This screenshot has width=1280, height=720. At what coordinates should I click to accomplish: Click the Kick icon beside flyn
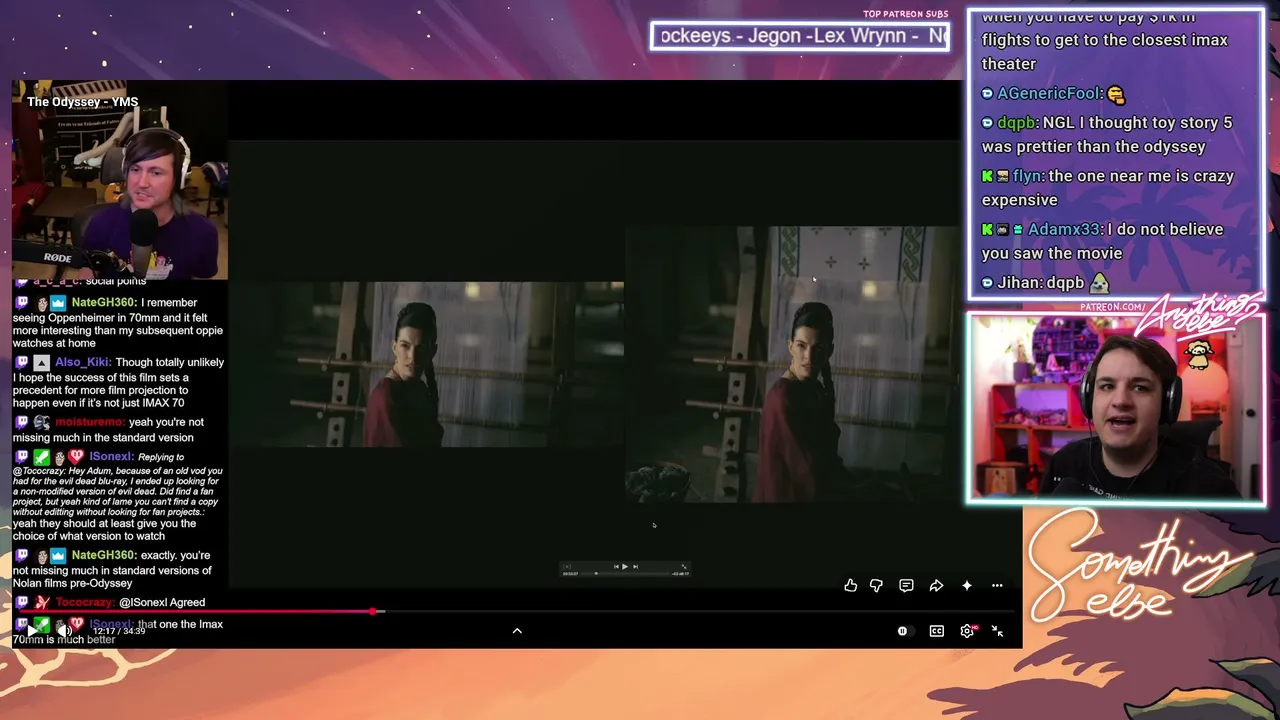(987, 176)
